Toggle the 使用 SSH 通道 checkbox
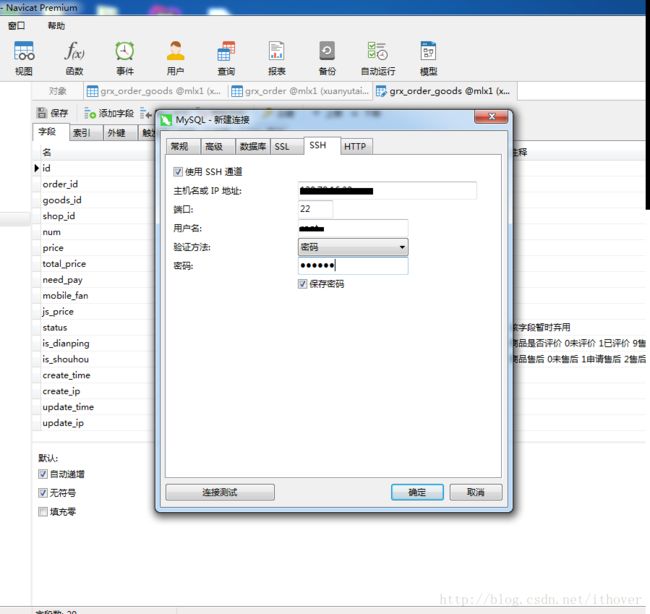 (178, 172)
